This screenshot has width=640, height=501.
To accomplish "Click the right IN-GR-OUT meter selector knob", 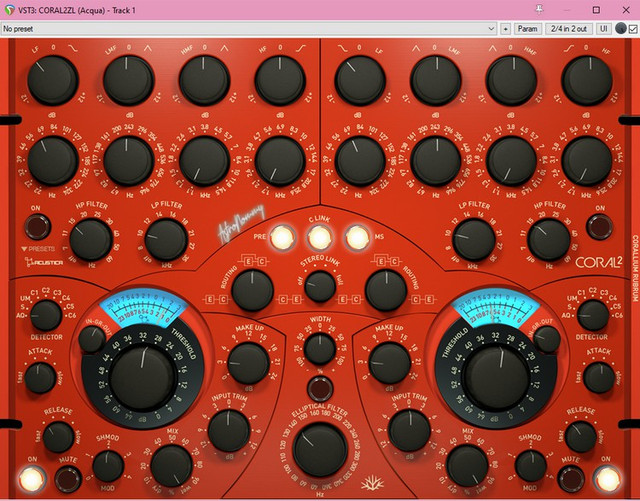I will [x=547, y=339].
